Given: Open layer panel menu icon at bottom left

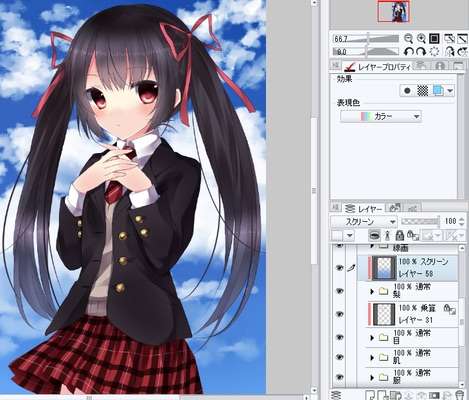Looking at the screenshot, I should (x=336, y=395).
